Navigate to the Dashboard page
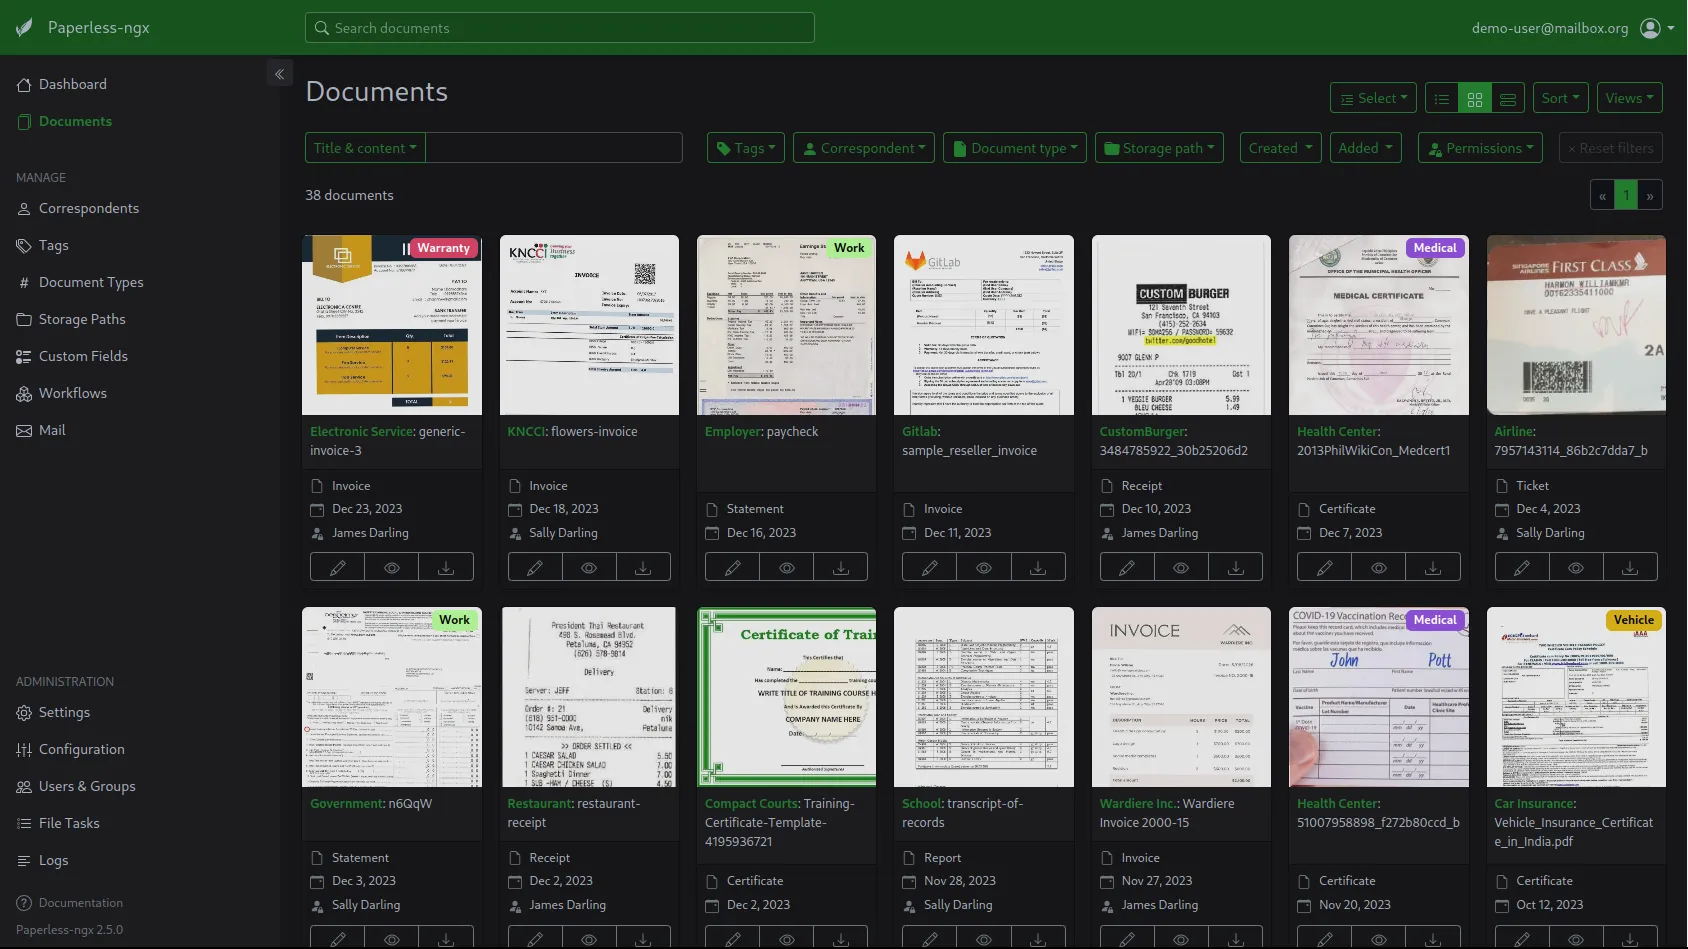1688x949 pixels. 72,84
